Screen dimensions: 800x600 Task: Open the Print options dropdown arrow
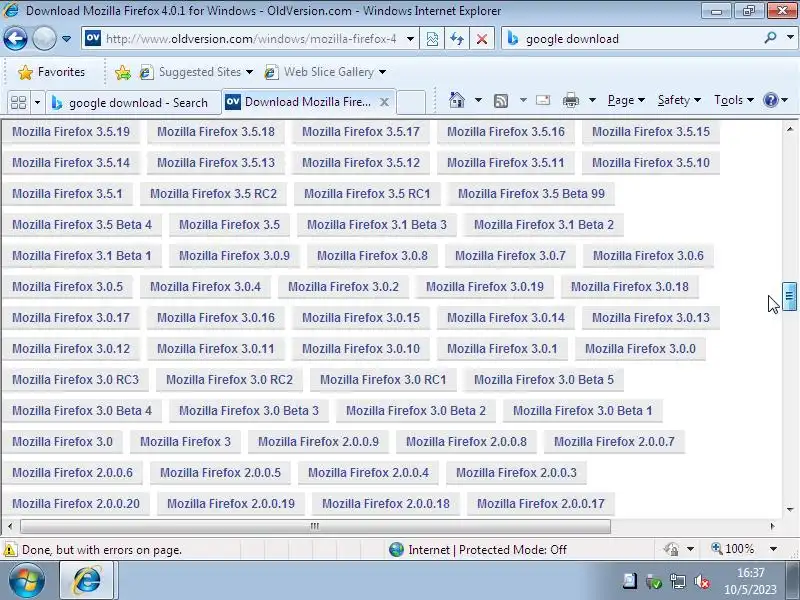(592, 100)
